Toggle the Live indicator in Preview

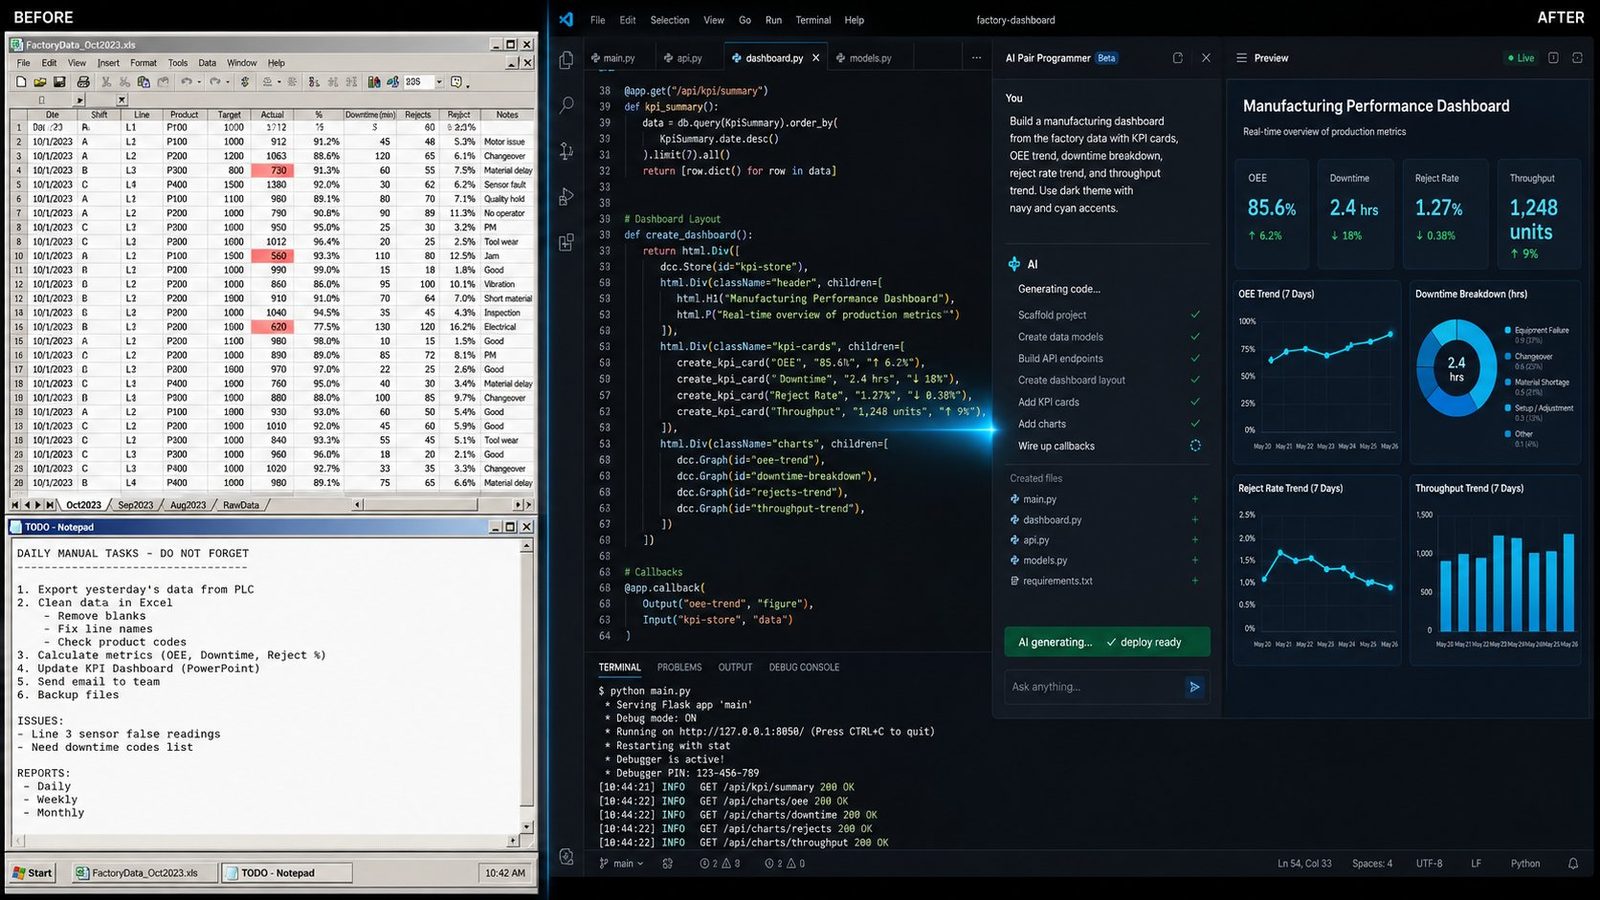[1521, 58]
